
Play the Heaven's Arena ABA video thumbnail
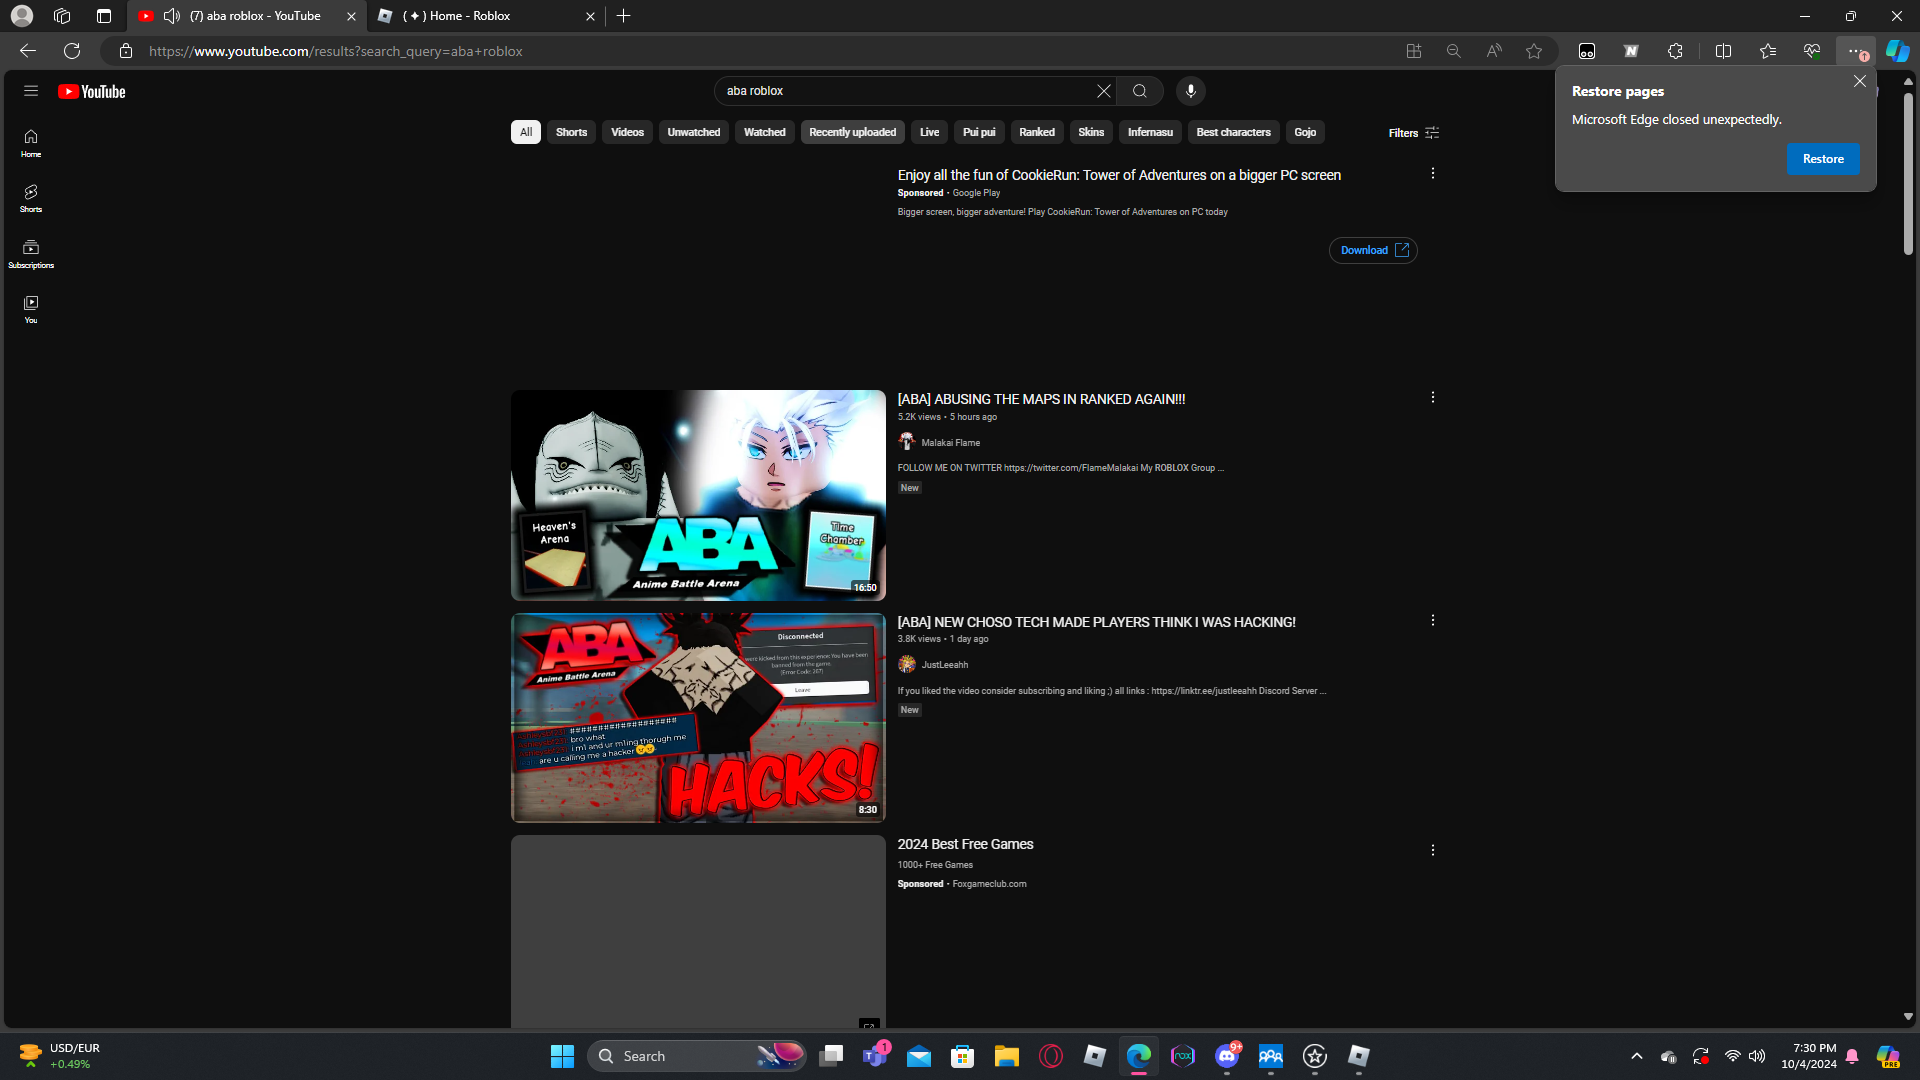pos(698,495)
